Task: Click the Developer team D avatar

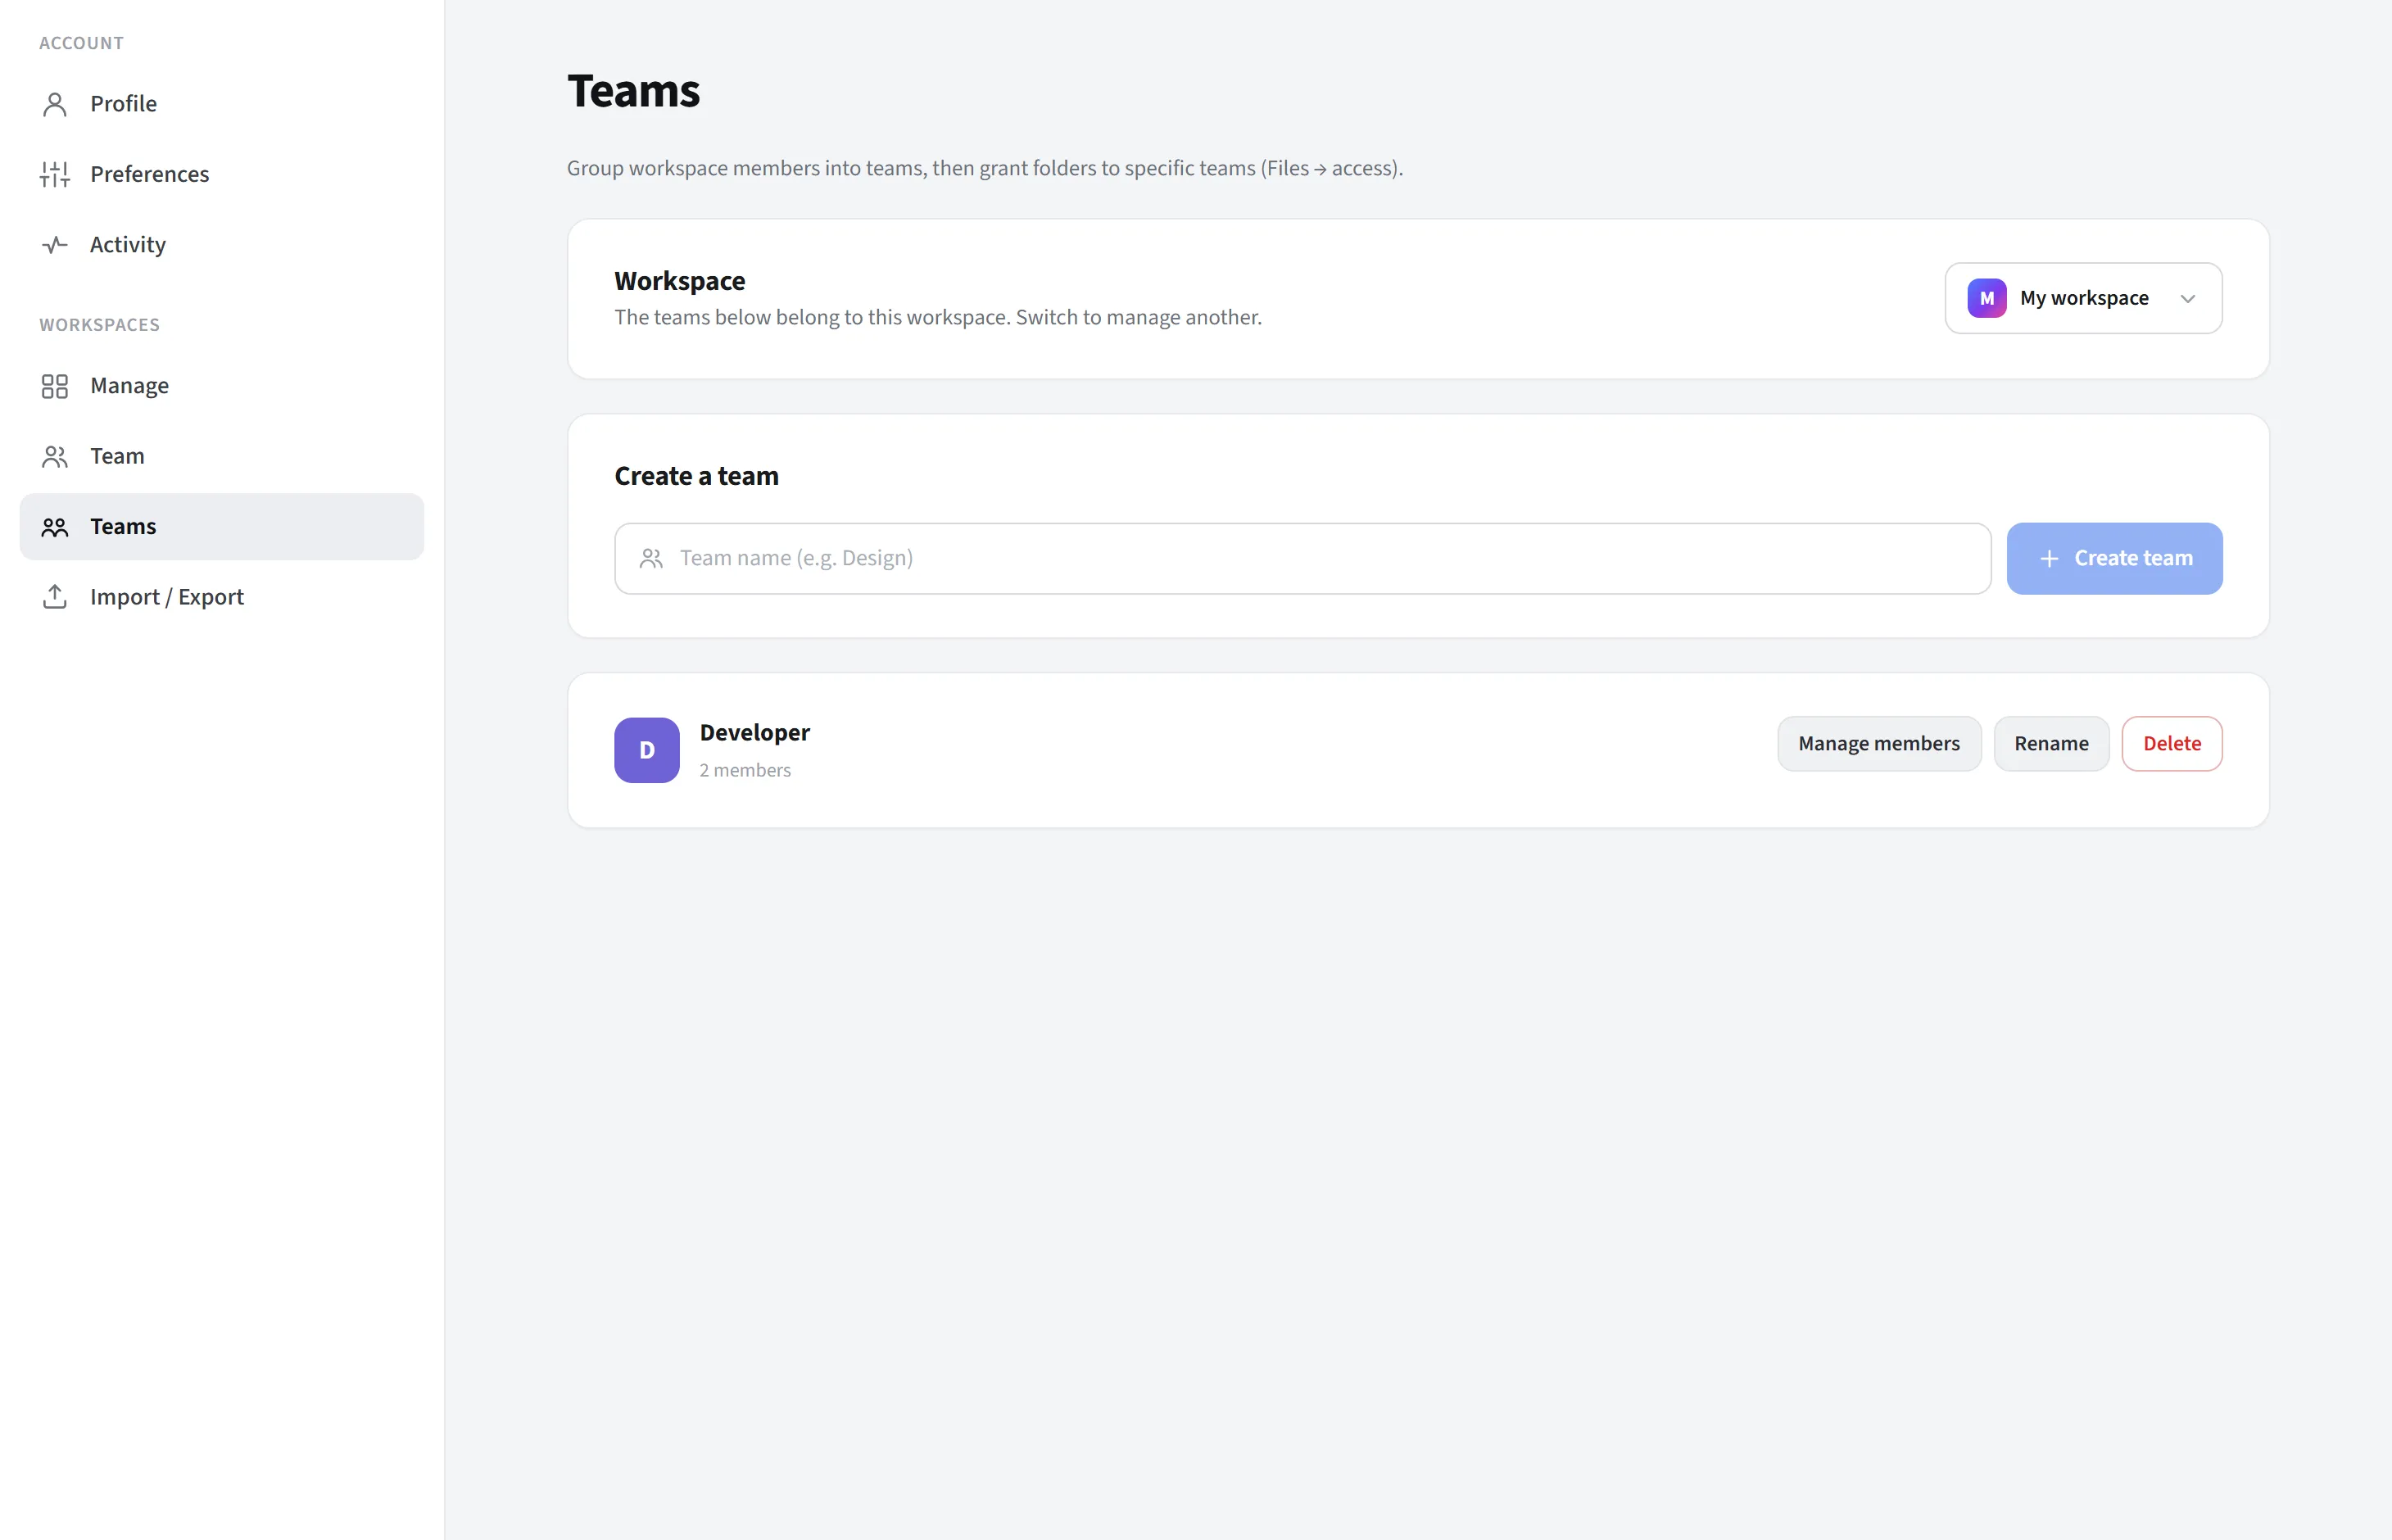Action: coord(647,750)
